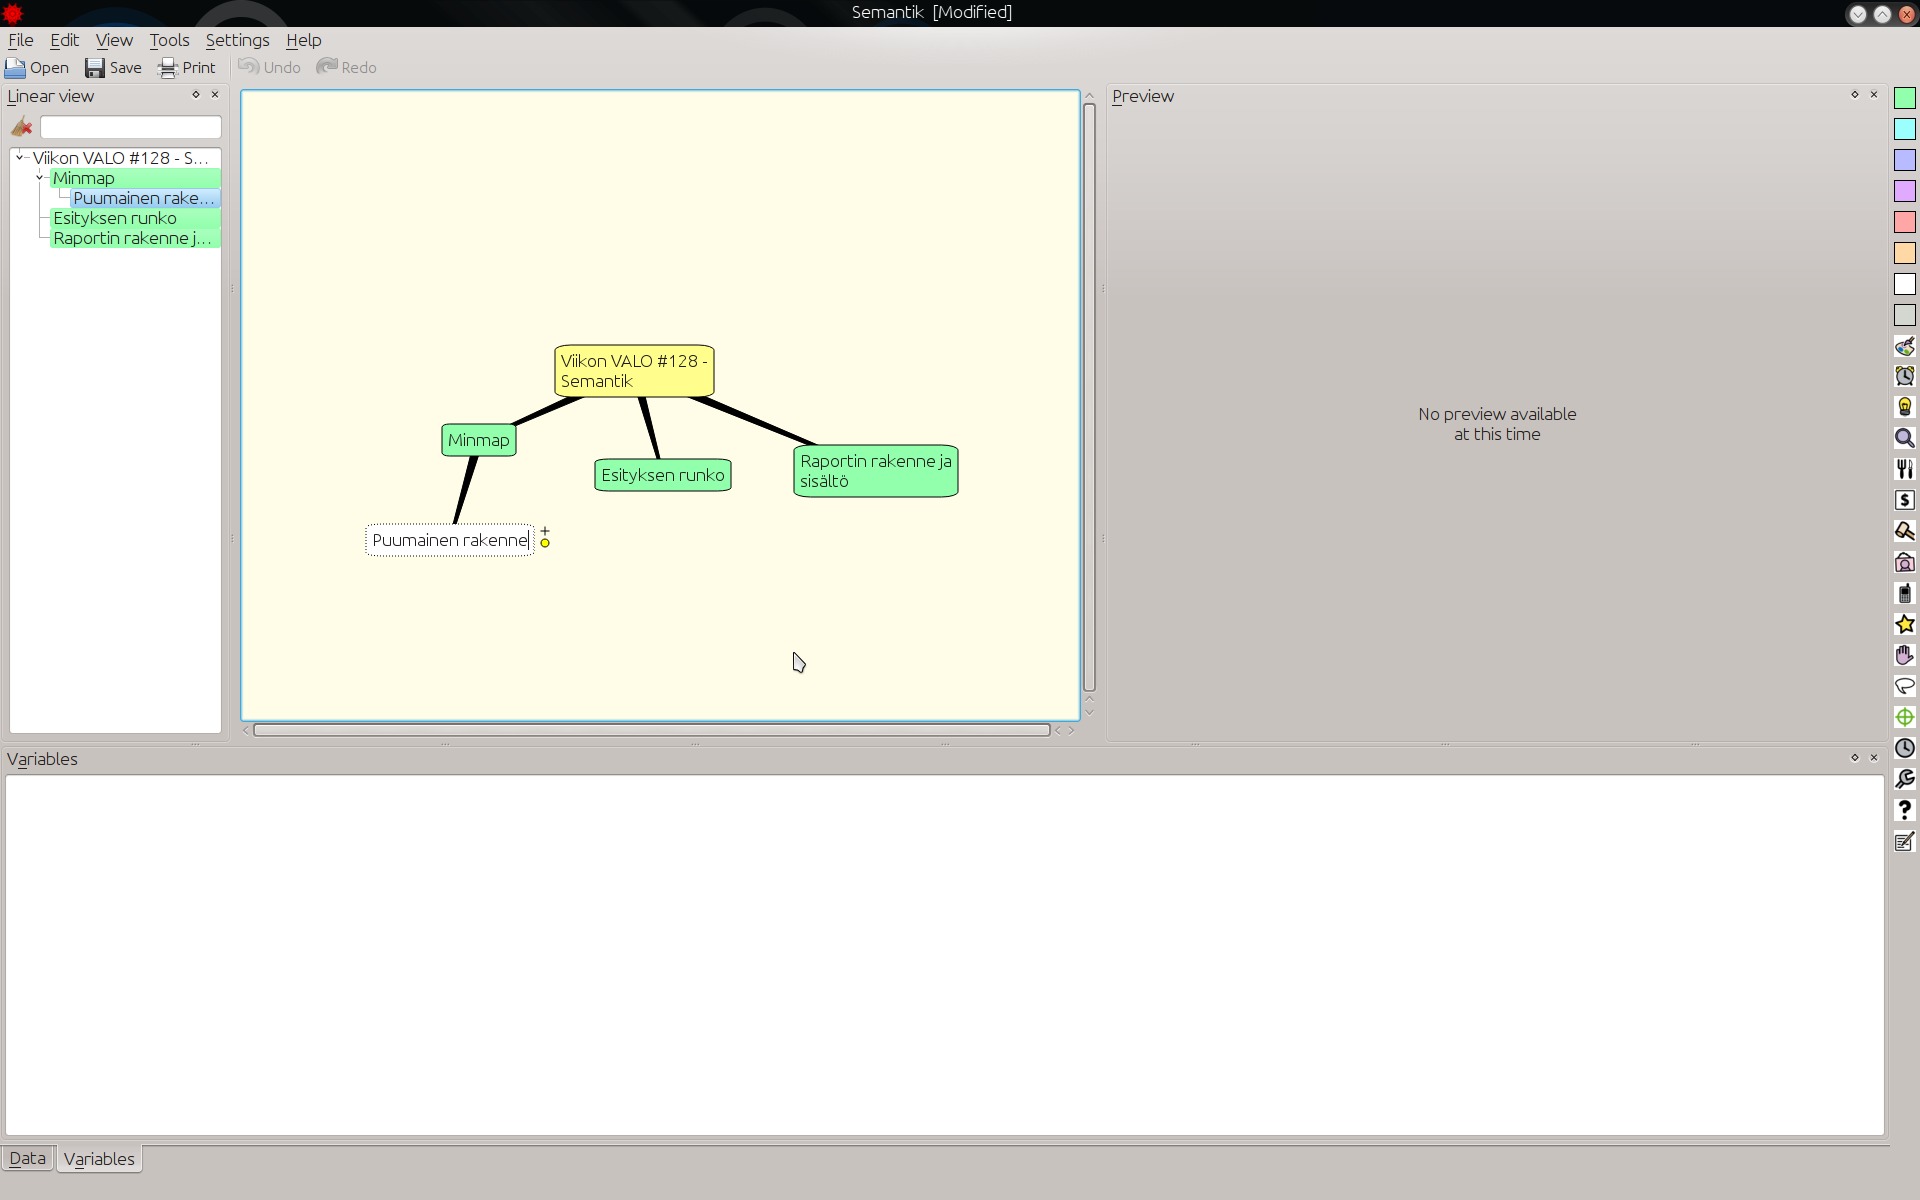Click the Redo toolbar button
The image size is (1920, 1200).
click(x=346, y=67)
